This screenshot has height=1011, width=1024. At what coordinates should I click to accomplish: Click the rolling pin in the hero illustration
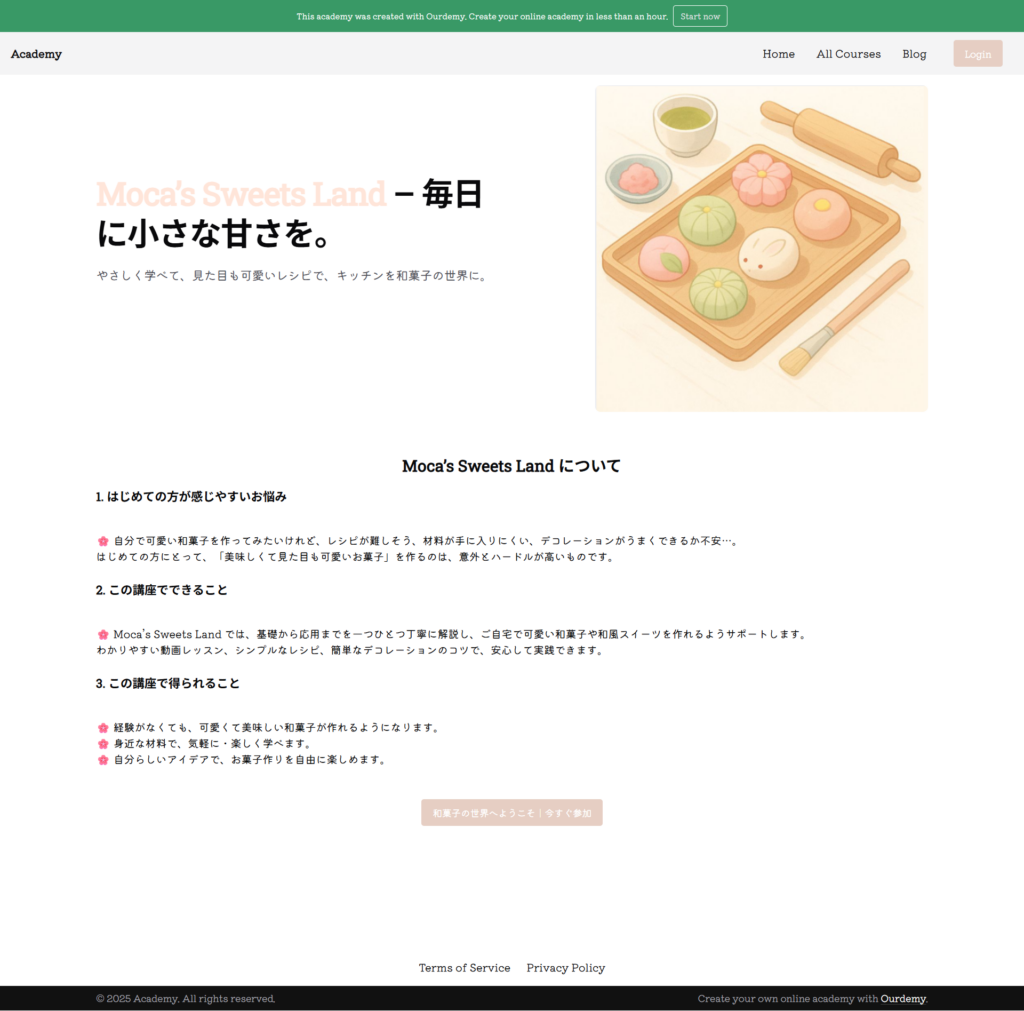(838, 140)
